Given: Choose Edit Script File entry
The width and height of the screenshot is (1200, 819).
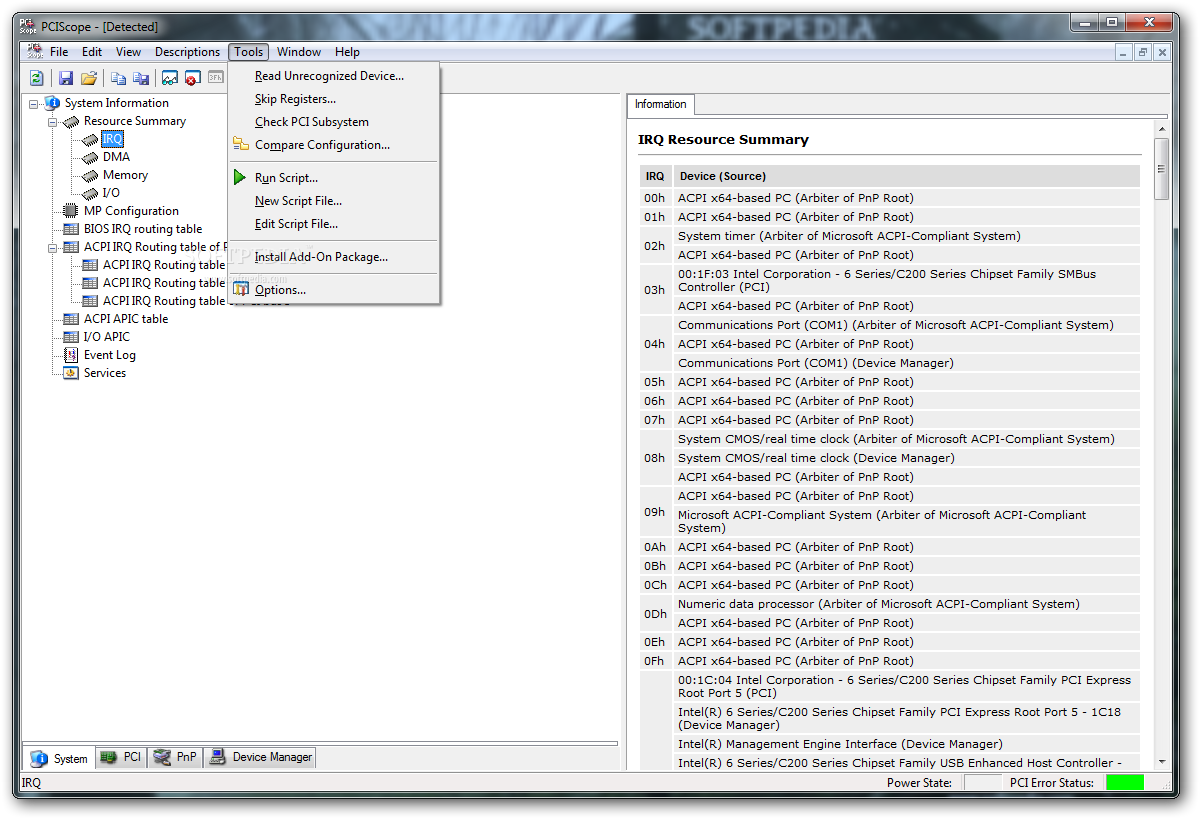Looking at the screenshot, I should (334, 224).
